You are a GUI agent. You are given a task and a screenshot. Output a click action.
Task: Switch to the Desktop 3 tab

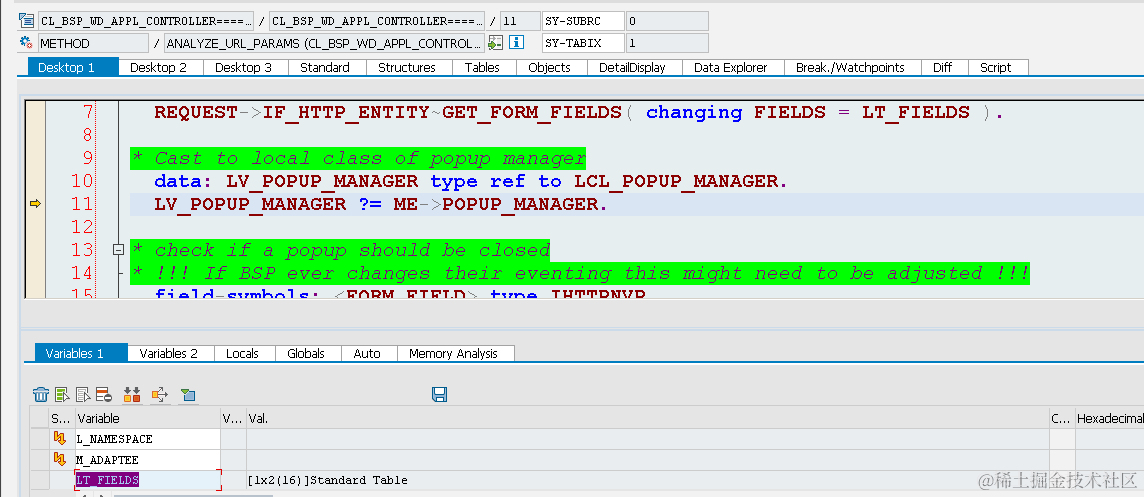[244, 67]
